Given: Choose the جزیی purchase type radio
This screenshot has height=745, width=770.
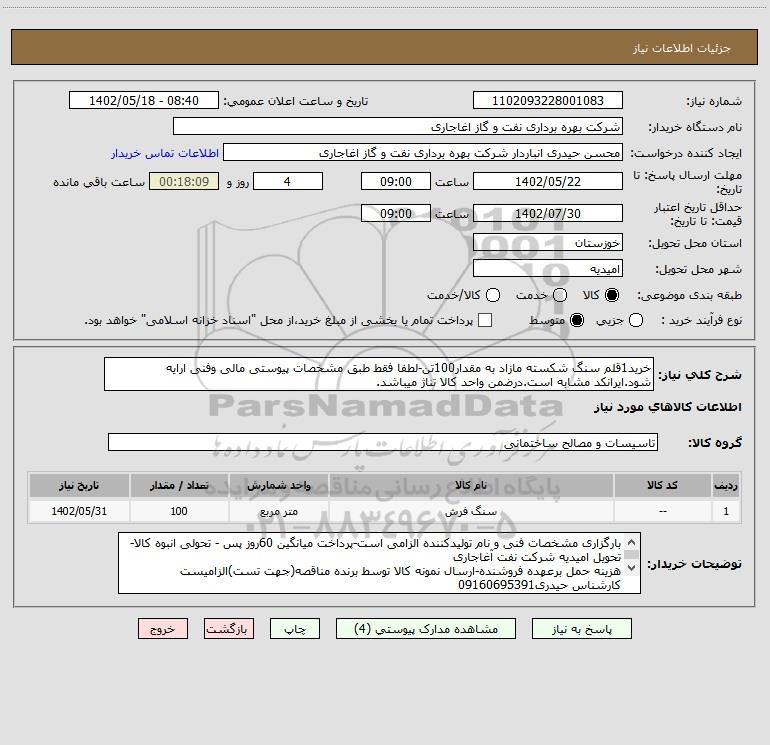Looking at the screenshot, I should [x=636, y=320].
